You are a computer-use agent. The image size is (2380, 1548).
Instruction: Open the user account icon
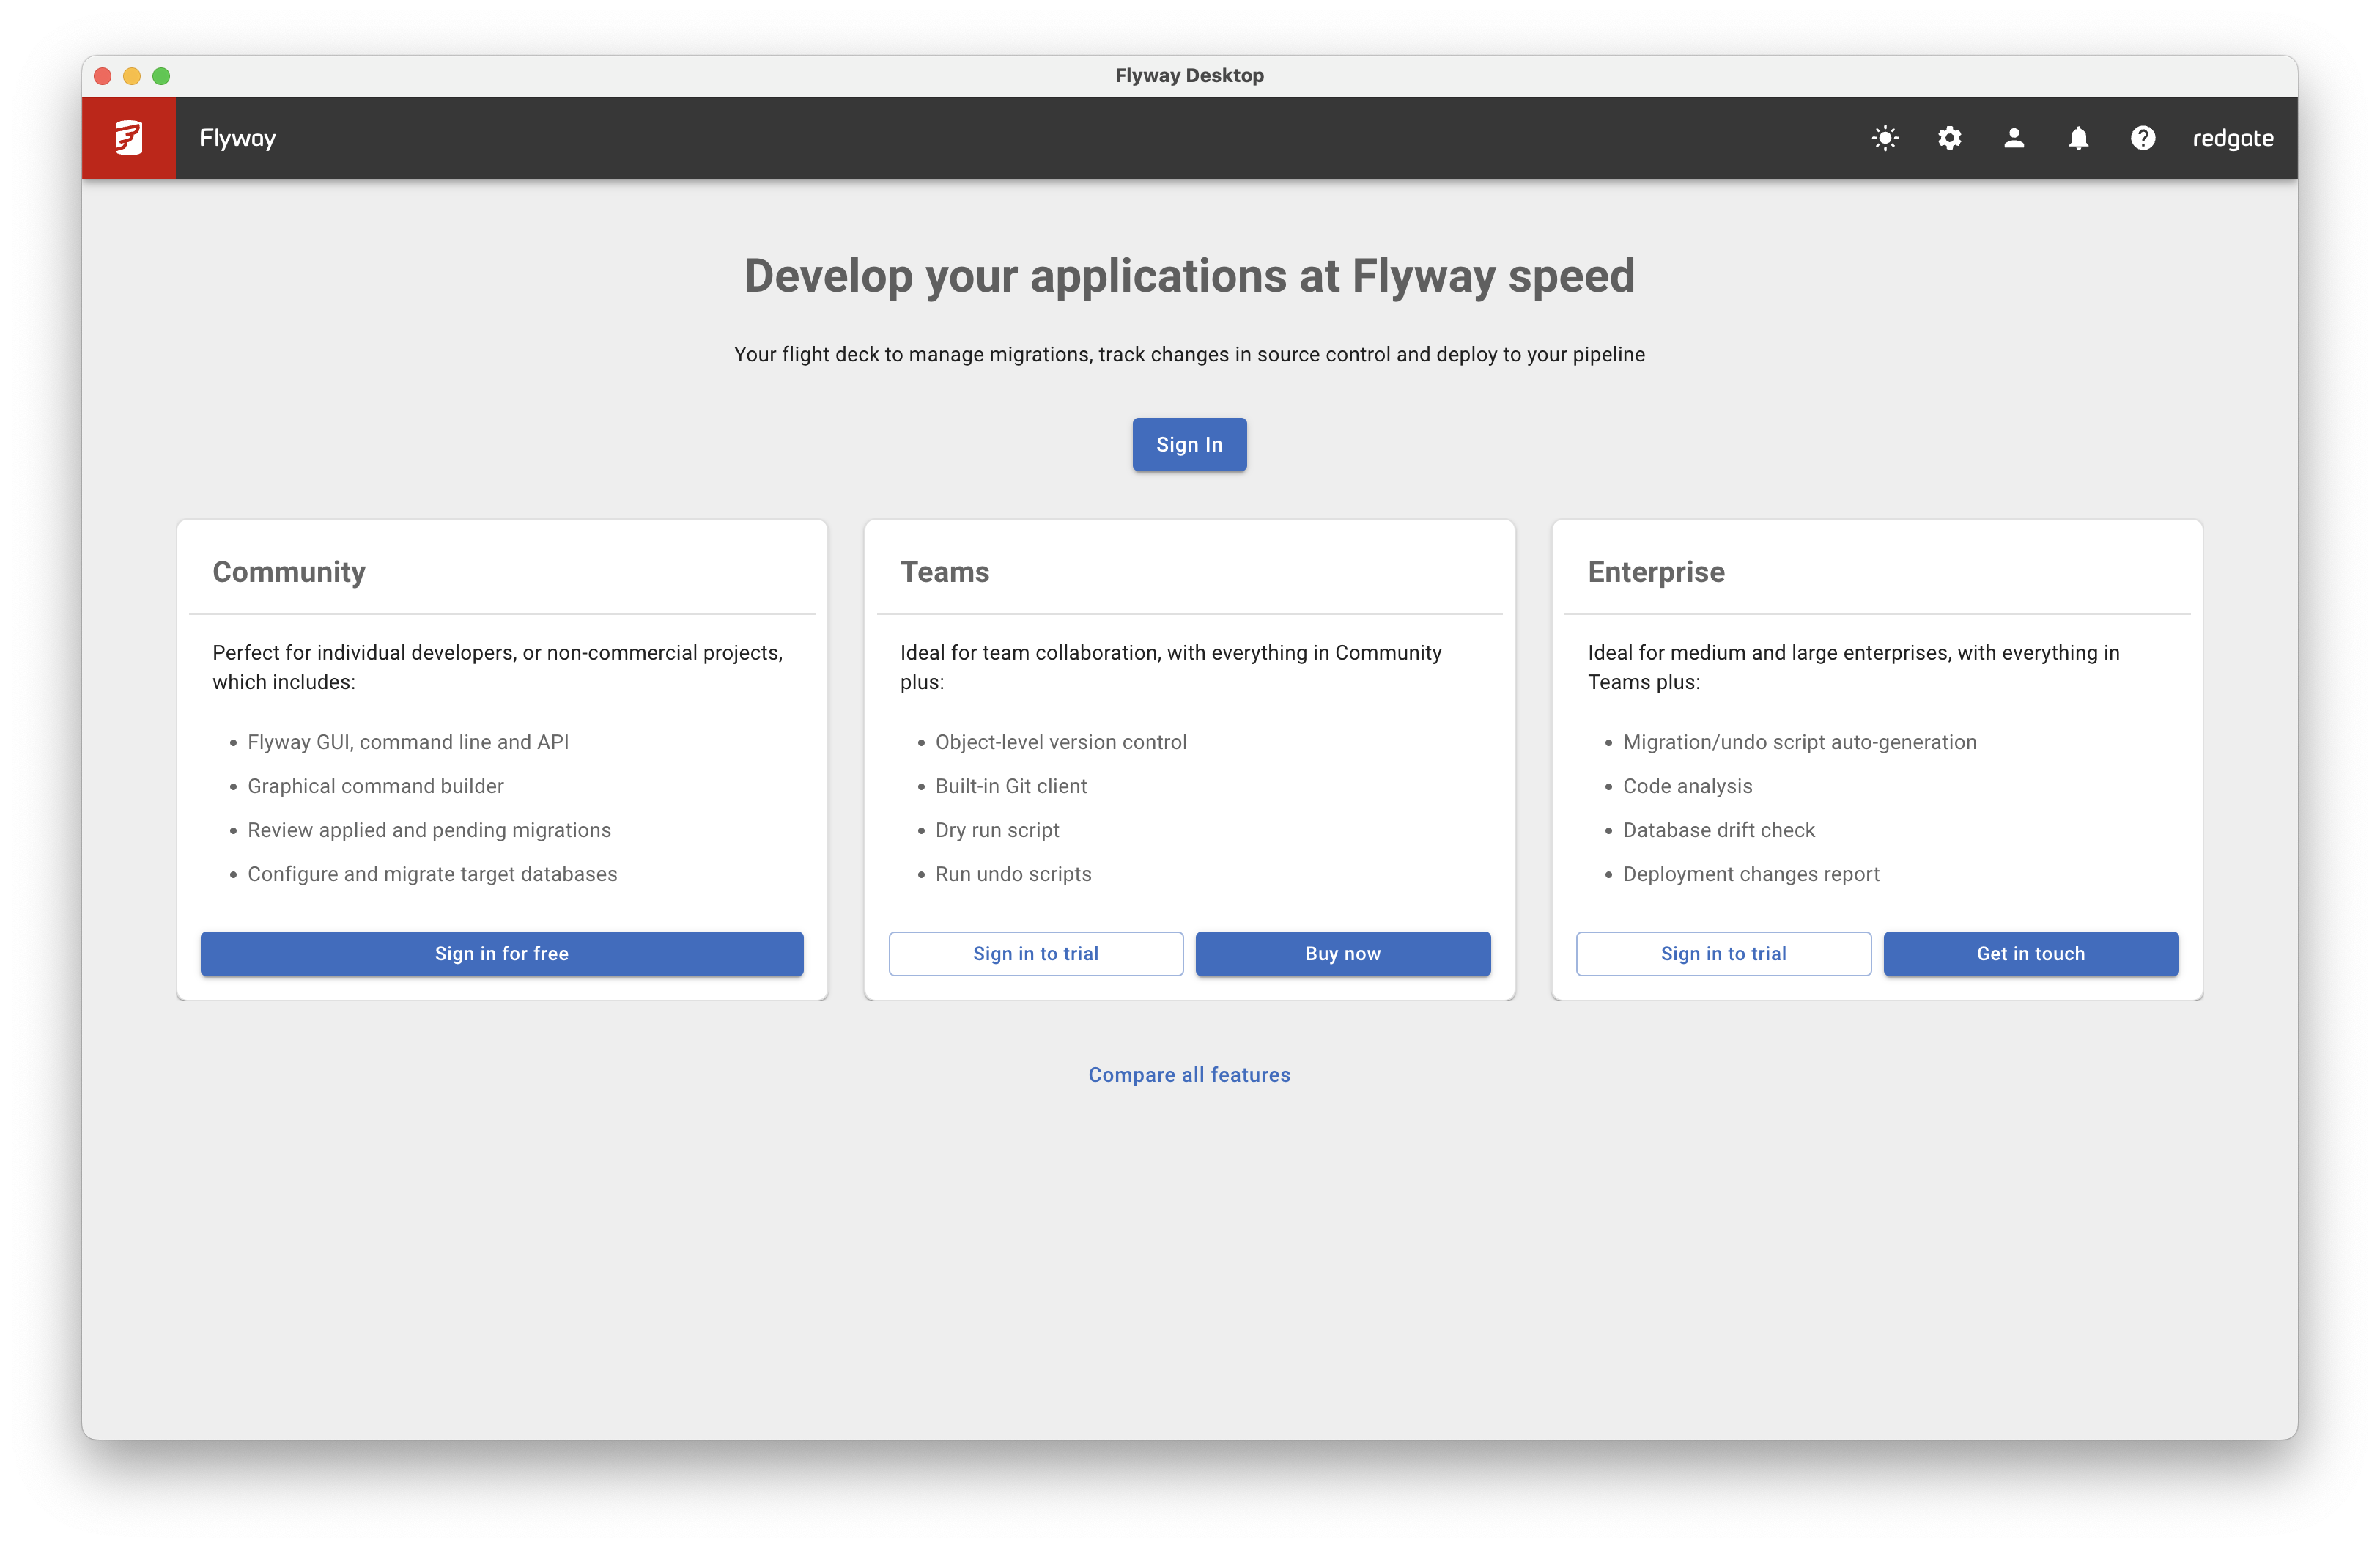2014,138
